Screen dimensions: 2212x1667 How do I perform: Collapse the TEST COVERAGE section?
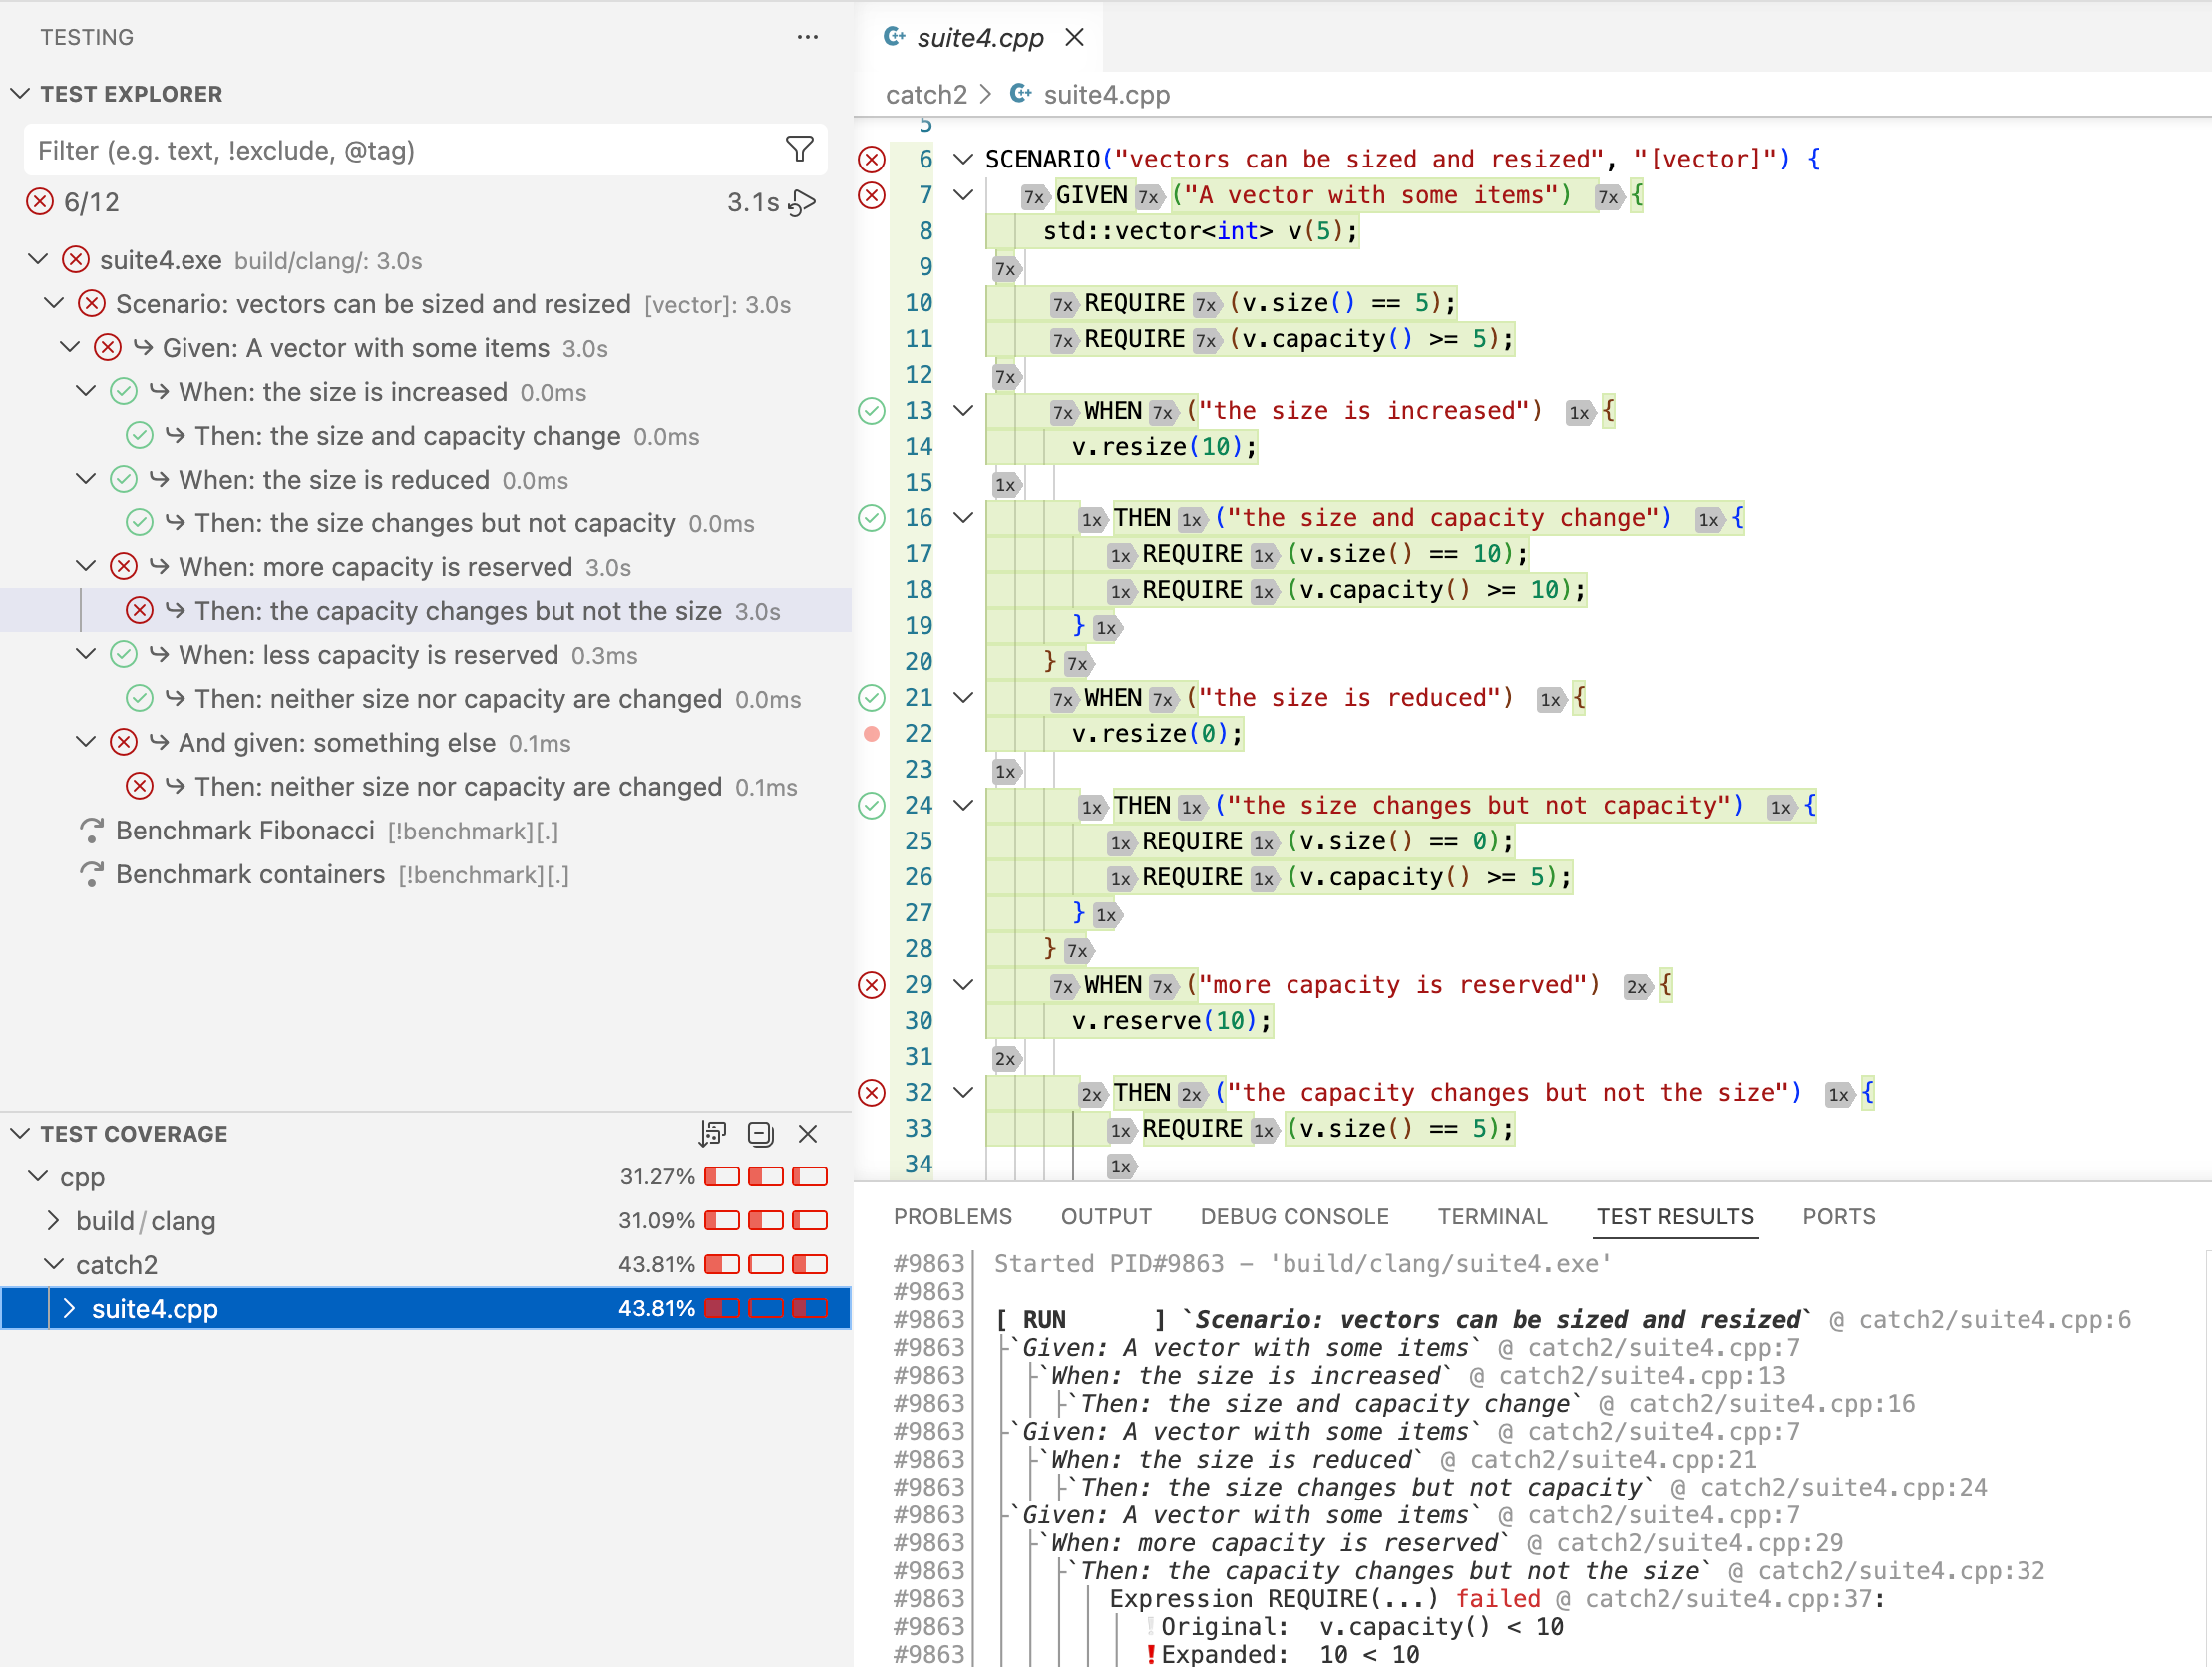point(20,1133)
